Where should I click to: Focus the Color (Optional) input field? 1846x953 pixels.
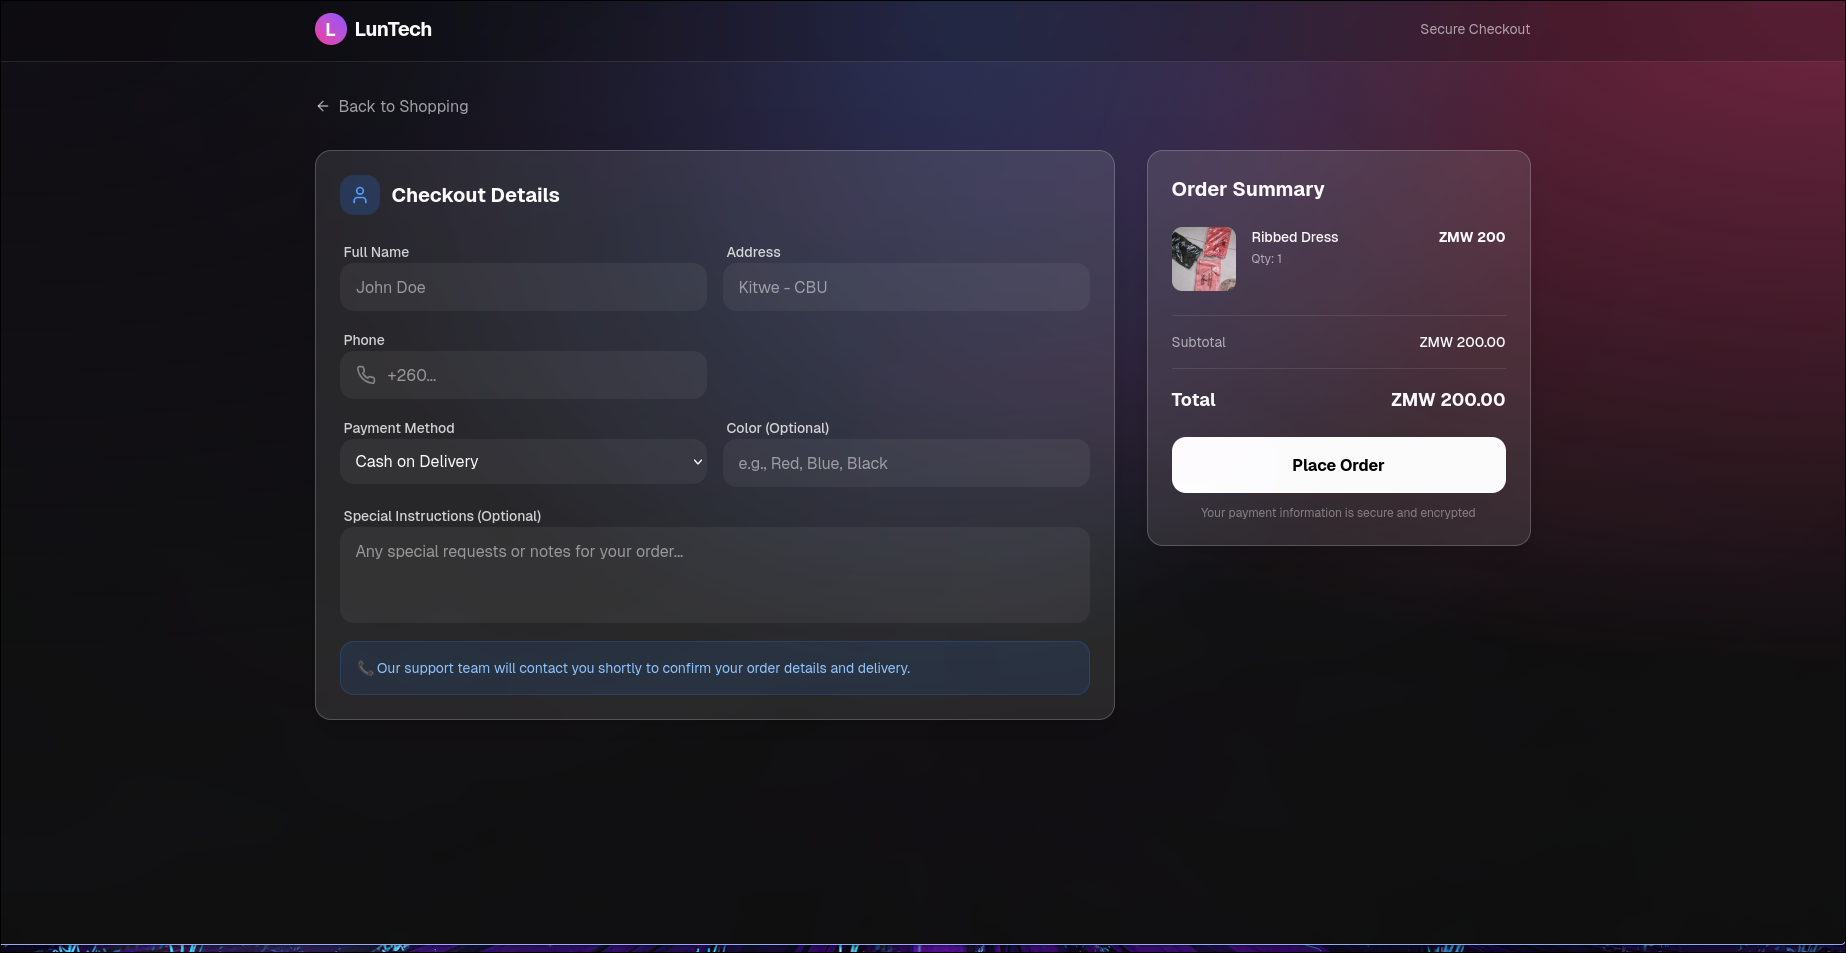[x=906, y=463]
